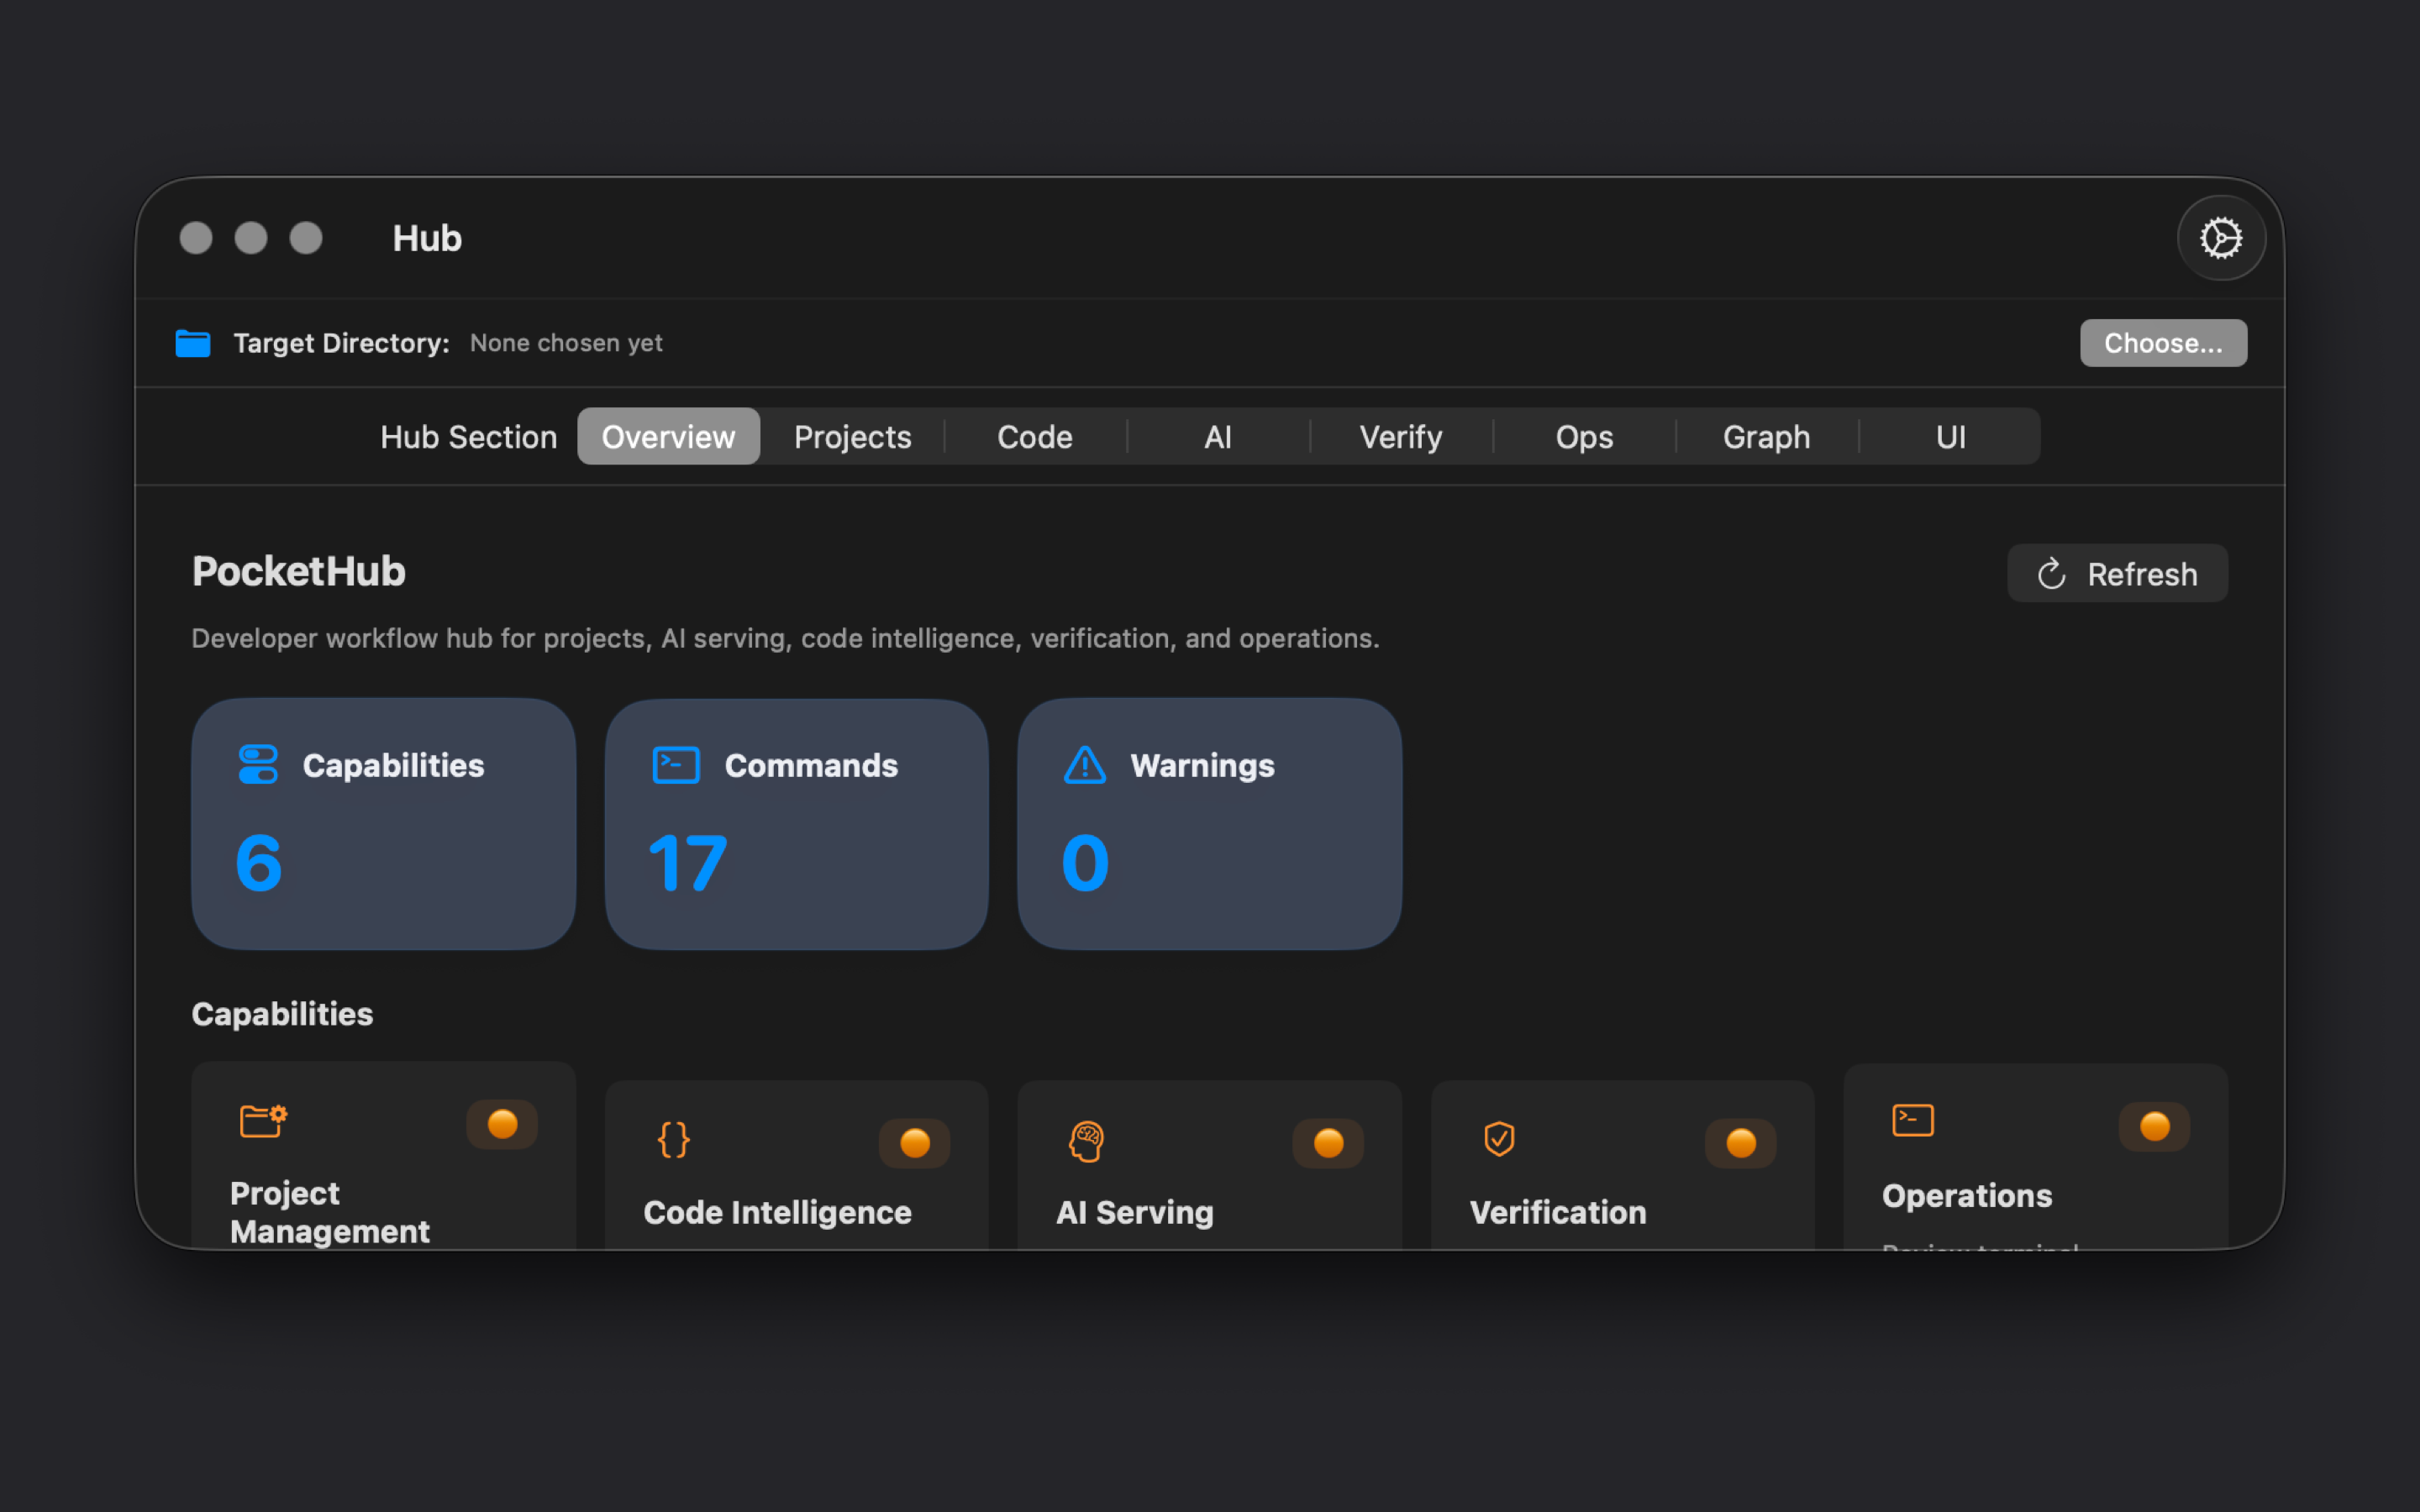2420x1512 pixels.
Task: Click the Capabilities toggle-stack icon
Action: pyautogui.click(x=258, y=765)
